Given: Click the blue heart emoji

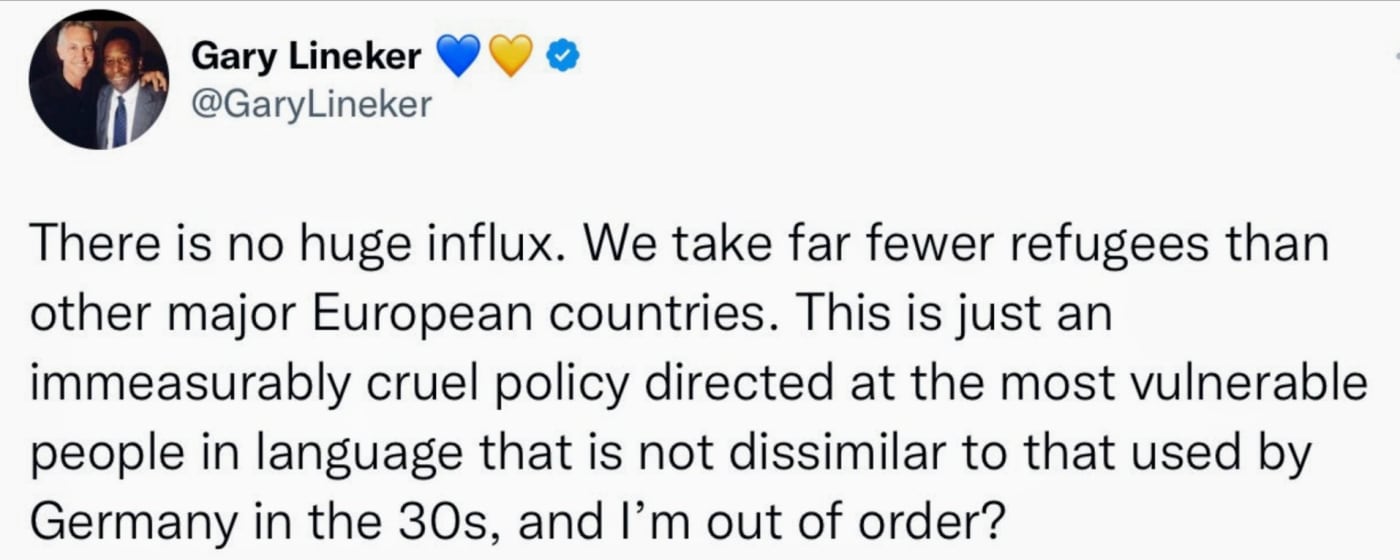Looking at the screenshot, I should click(460, 59).
